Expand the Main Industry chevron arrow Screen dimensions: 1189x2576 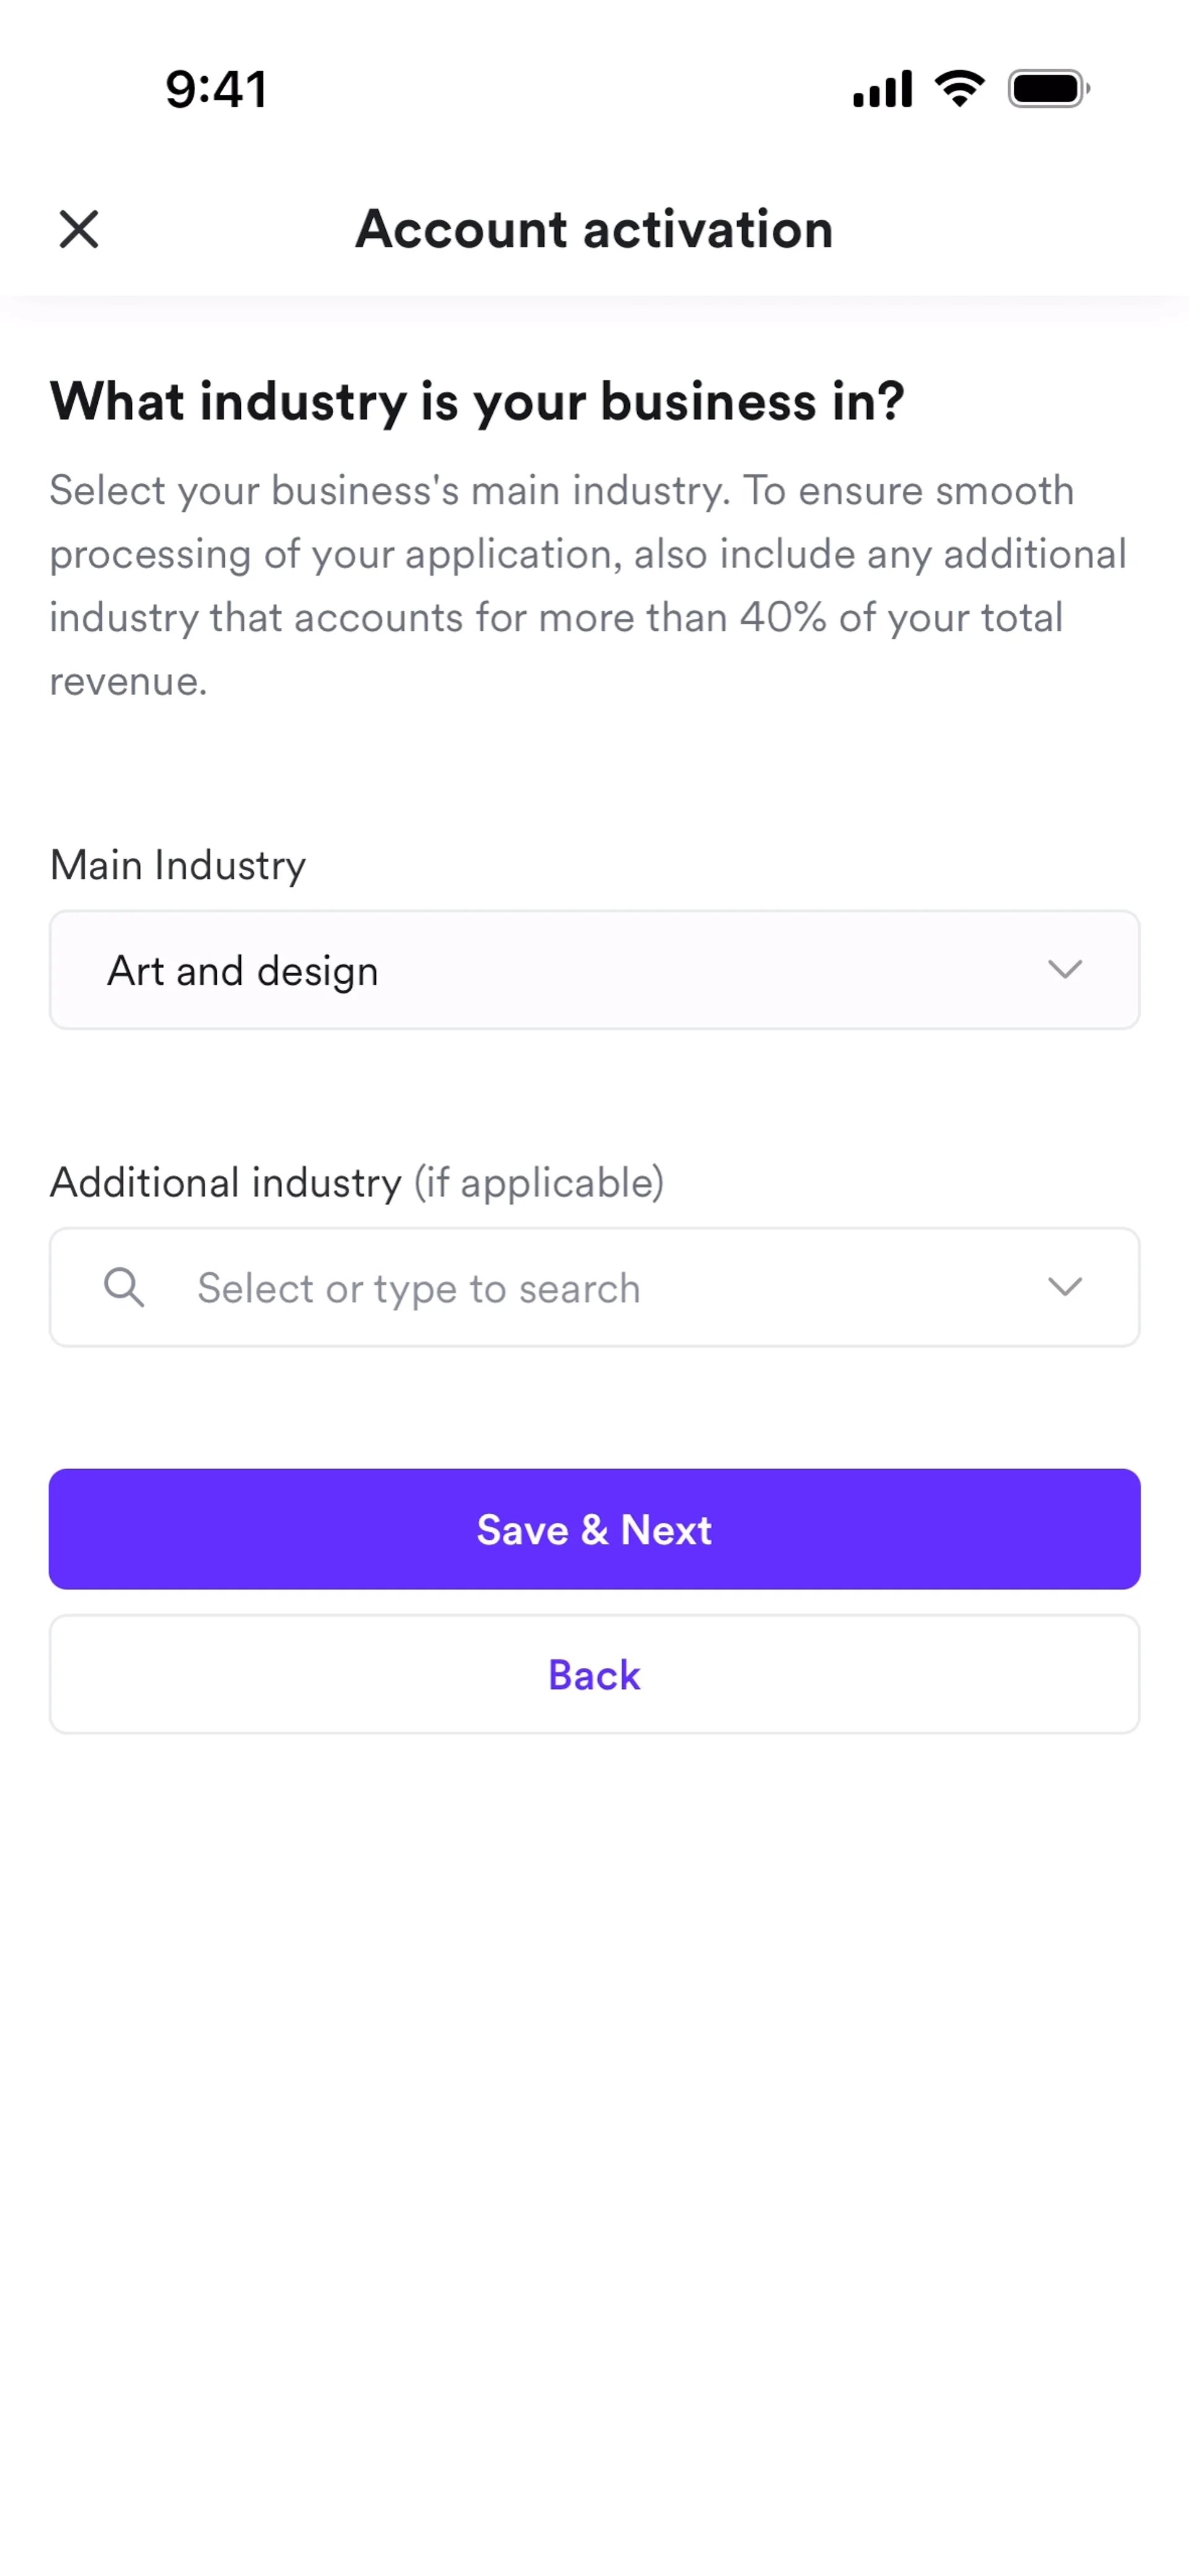(1065, 969)
